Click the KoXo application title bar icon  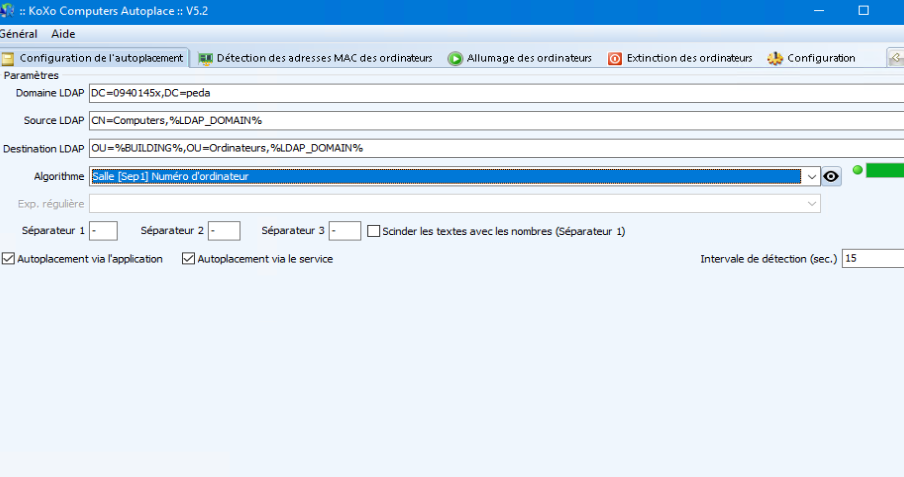coord(7,10)
